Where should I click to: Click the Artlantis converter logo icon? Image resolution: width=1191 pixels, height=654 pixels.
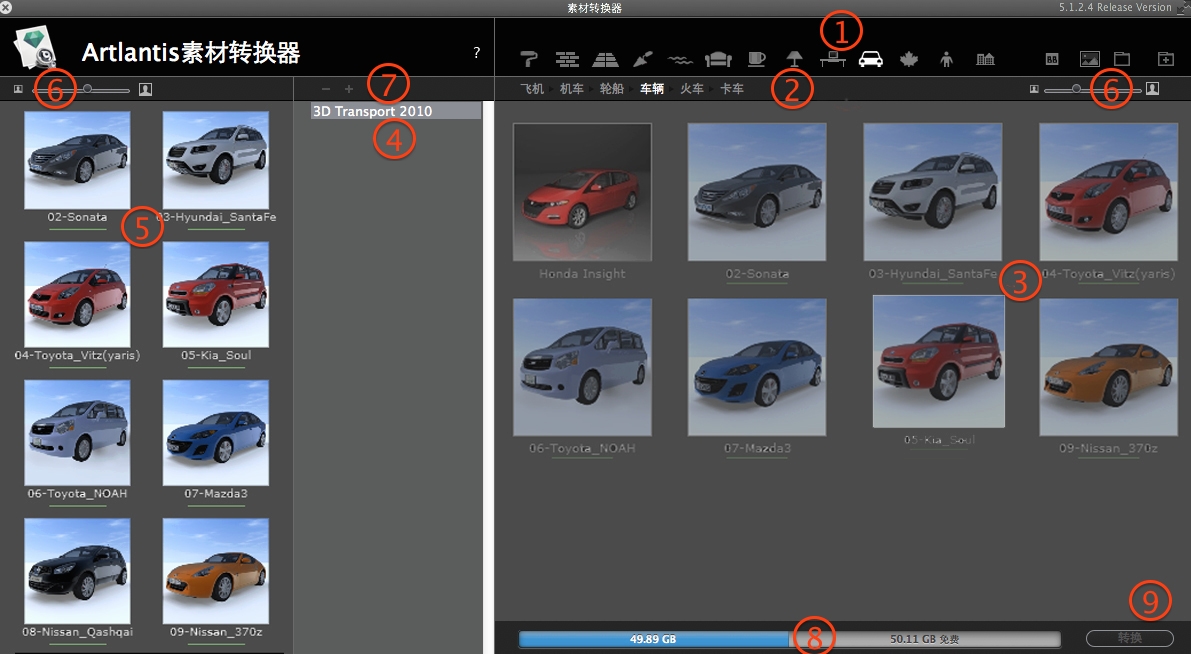35,48
